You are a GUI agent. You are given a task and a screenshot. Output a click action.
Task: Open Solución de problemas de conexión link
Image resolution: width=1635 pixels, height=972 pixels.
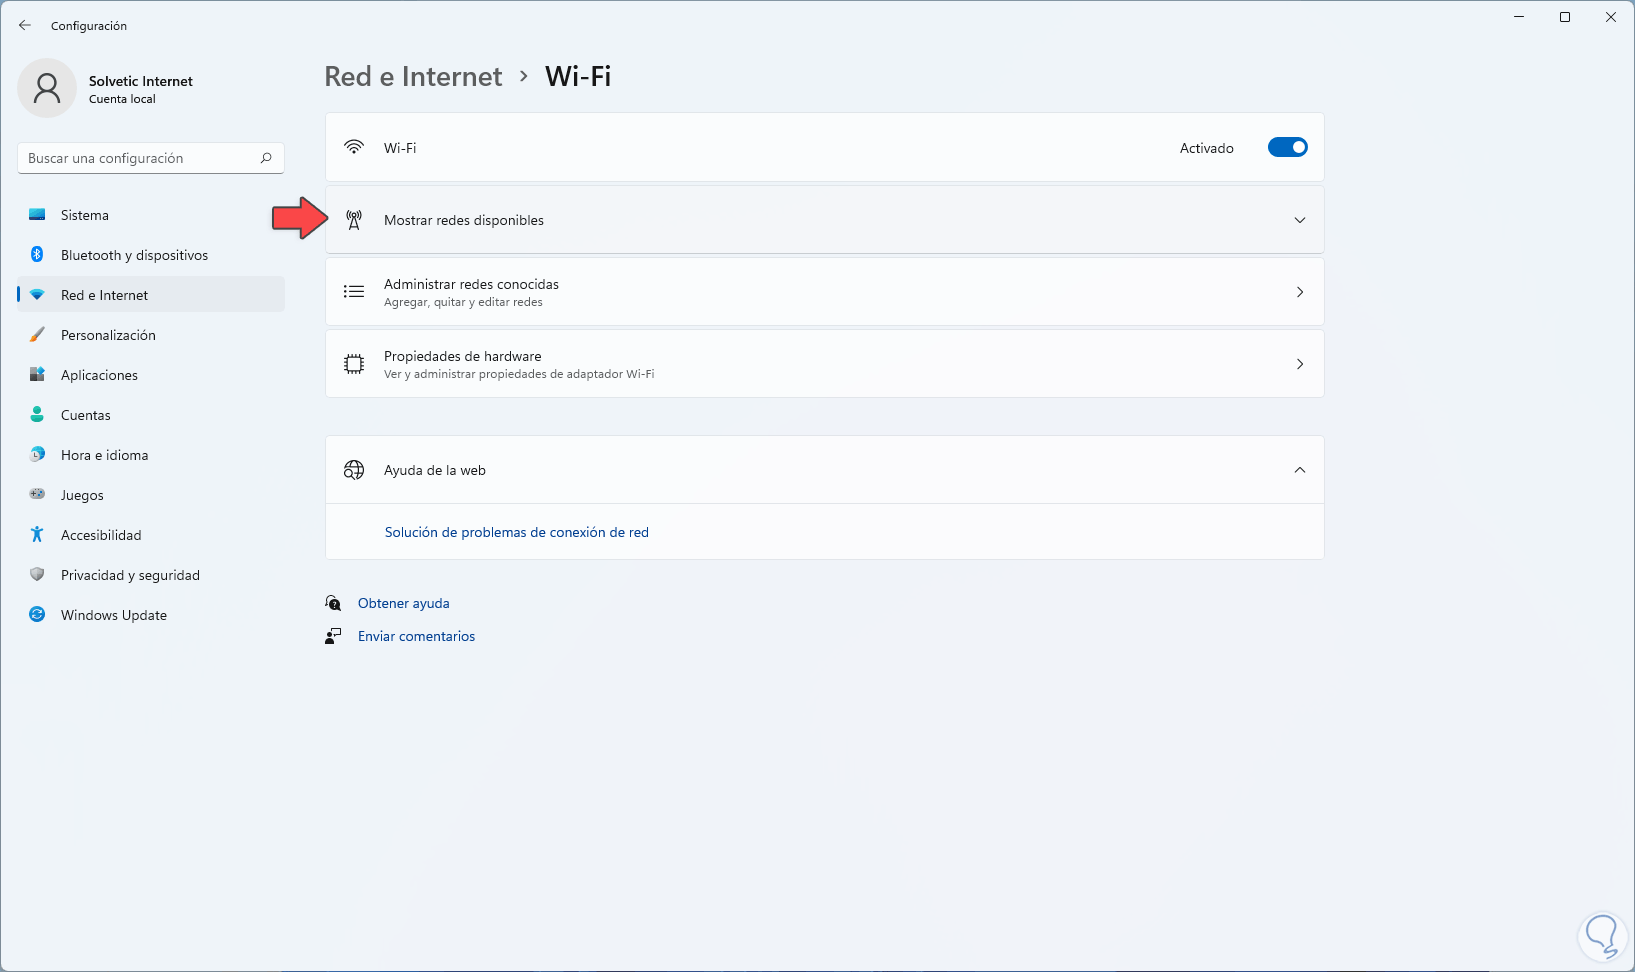tap(516, 532)
